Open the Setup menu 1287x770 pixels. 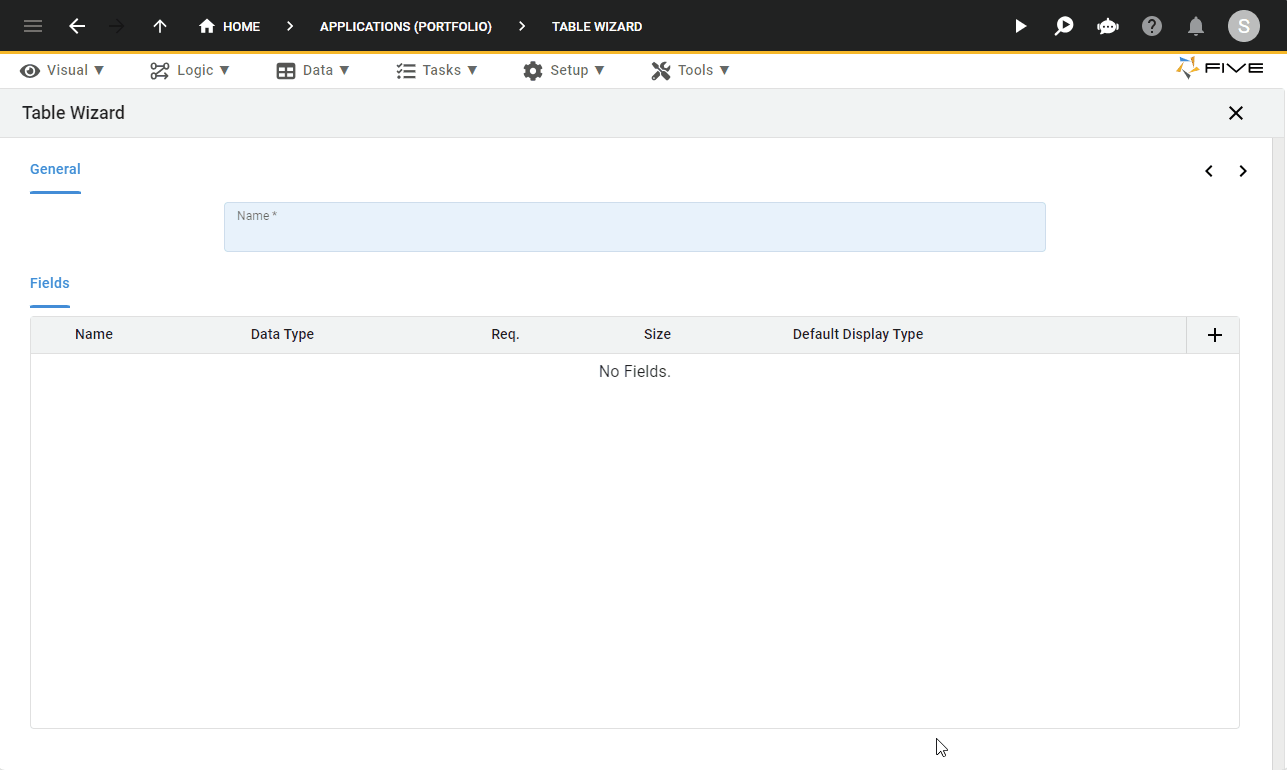(x=564, y=70)
